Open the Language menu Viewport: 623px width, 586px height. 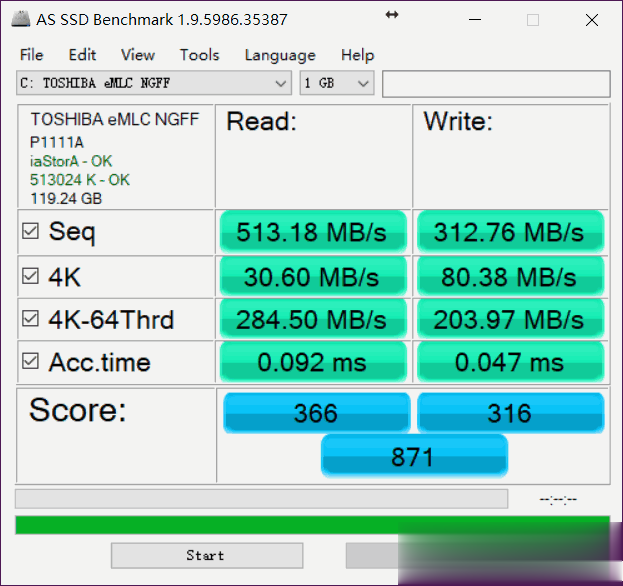(x=280, y=55)
